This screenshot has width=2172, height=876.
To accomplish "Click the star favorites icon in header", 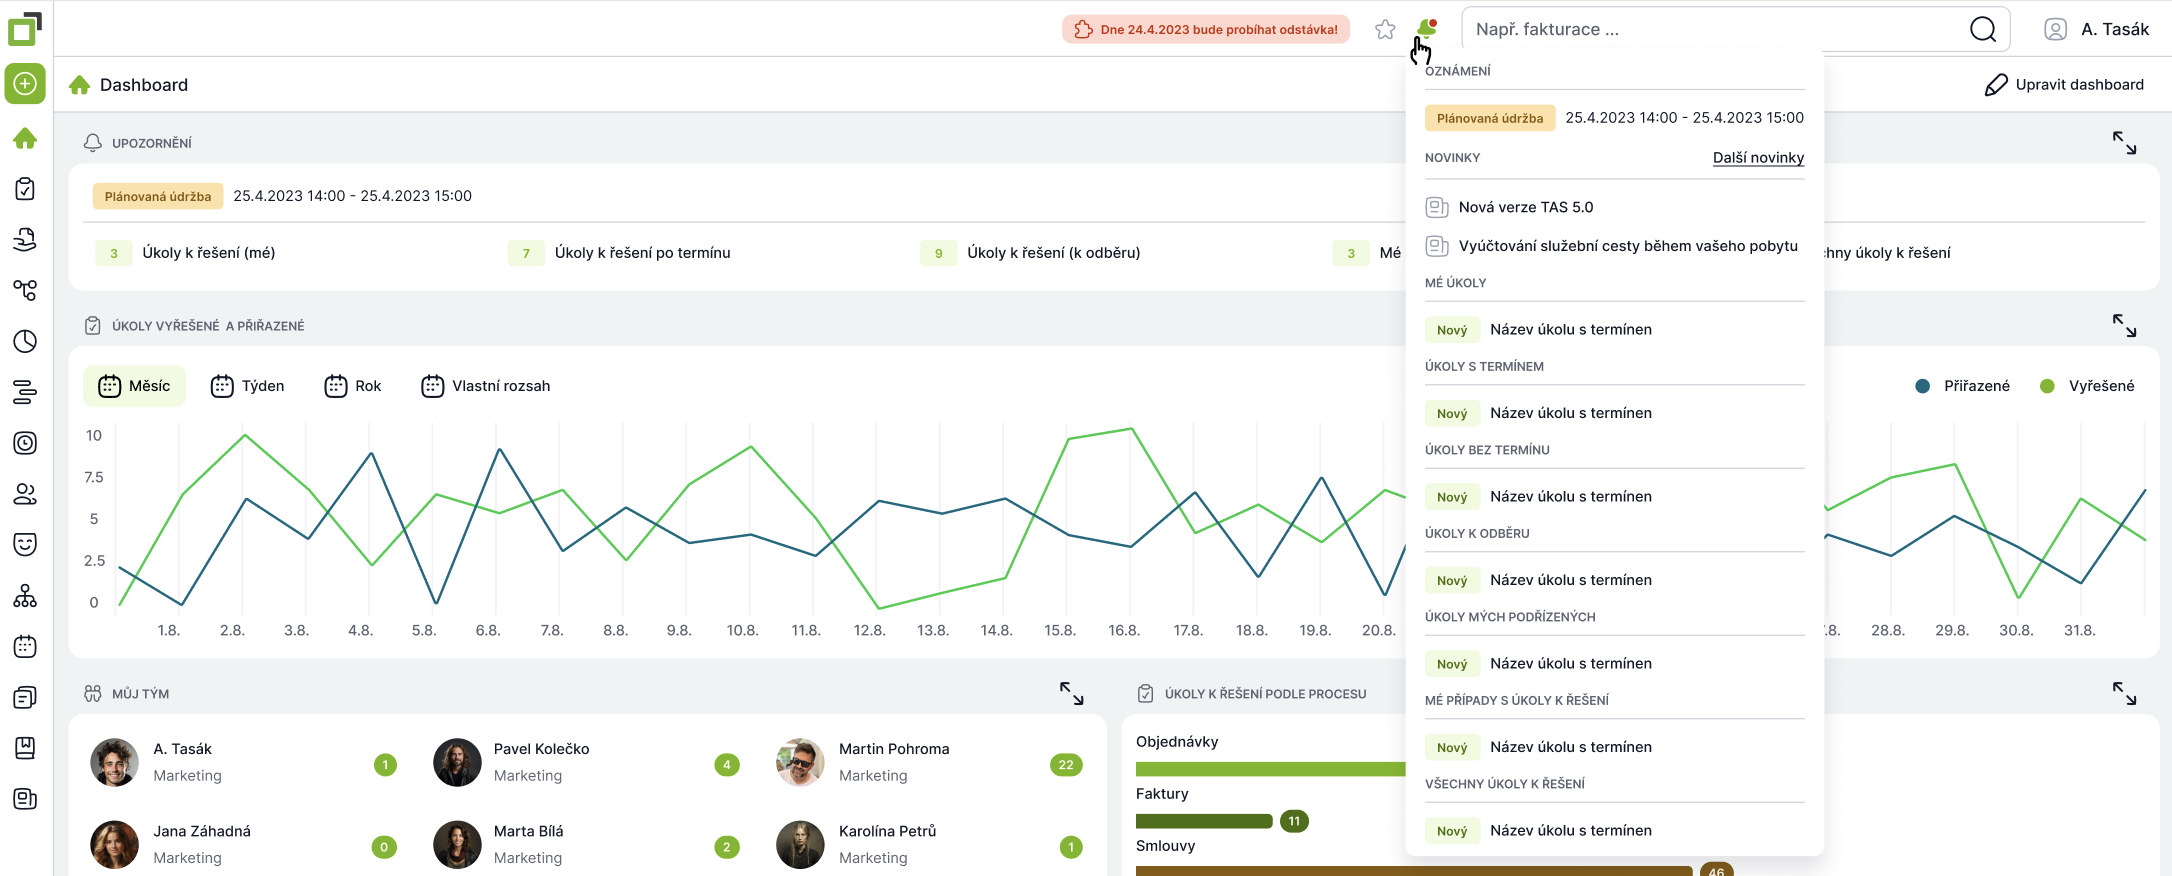I will tap(1385, 30).
